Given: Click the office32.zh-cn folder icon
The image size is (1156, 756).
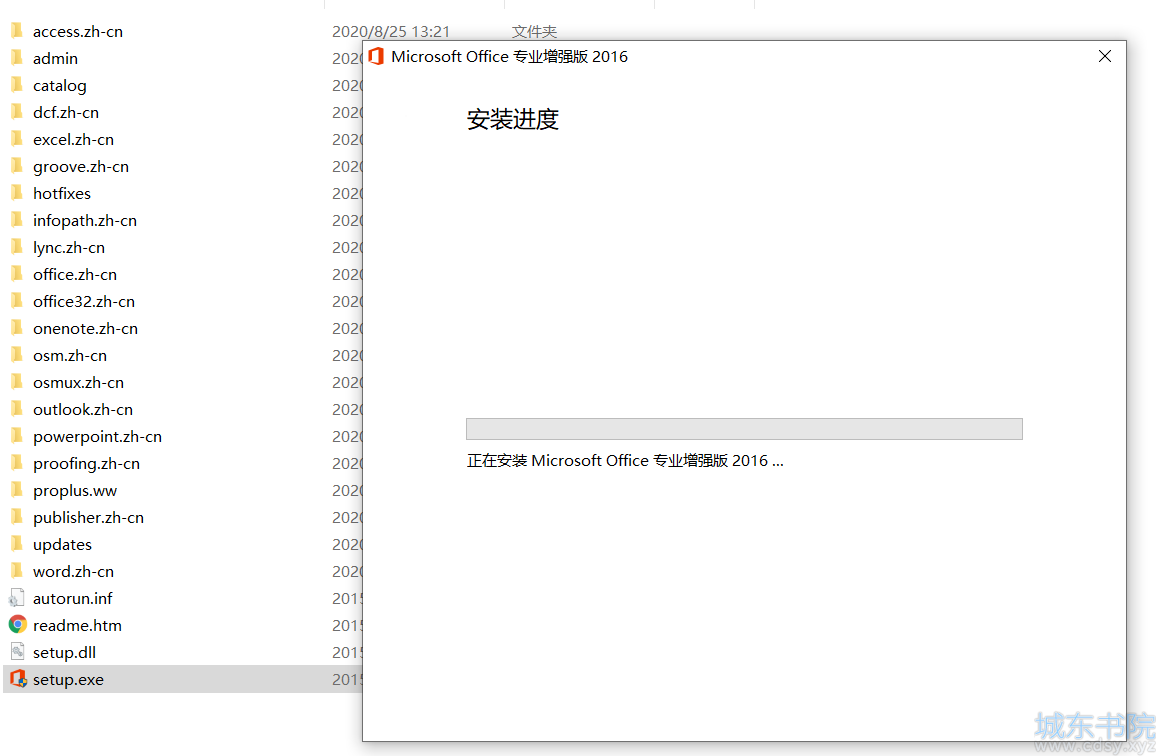Looking at the screenshot, I should (x=17, y=301).
